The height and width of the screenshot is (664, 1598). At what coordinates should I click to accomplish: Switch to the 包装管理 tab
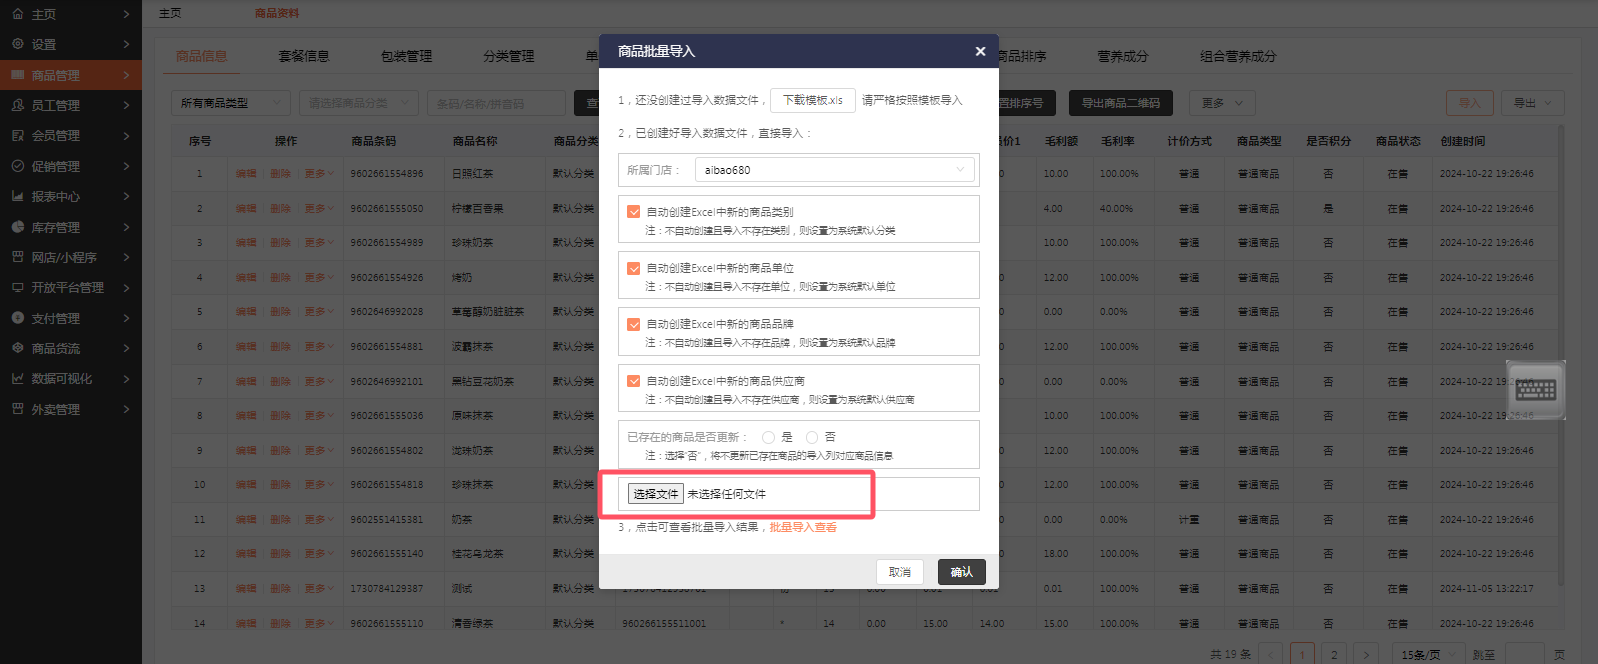pyautogui.click(x=406, y=56)
